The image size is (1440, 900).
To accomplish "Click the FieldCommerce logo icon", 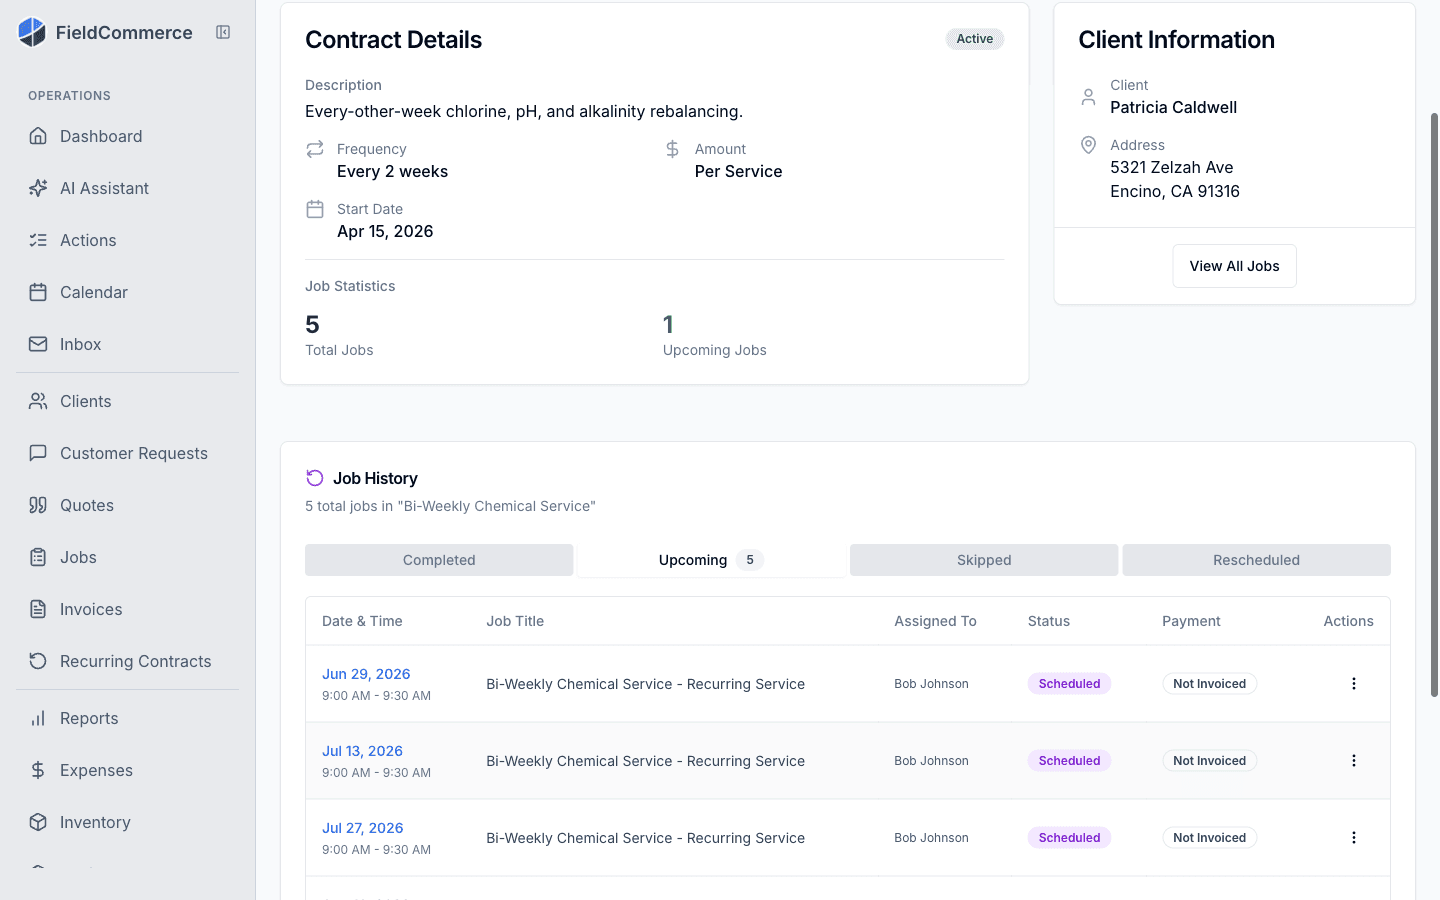I will (32, 32).
